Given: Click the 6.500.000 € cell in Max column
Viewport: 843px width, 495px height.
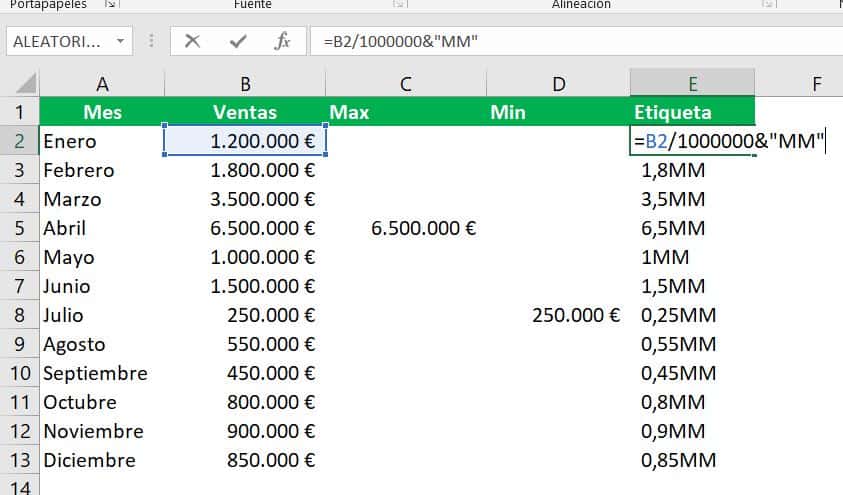Looking at the screenshot, I should (406, 228).
